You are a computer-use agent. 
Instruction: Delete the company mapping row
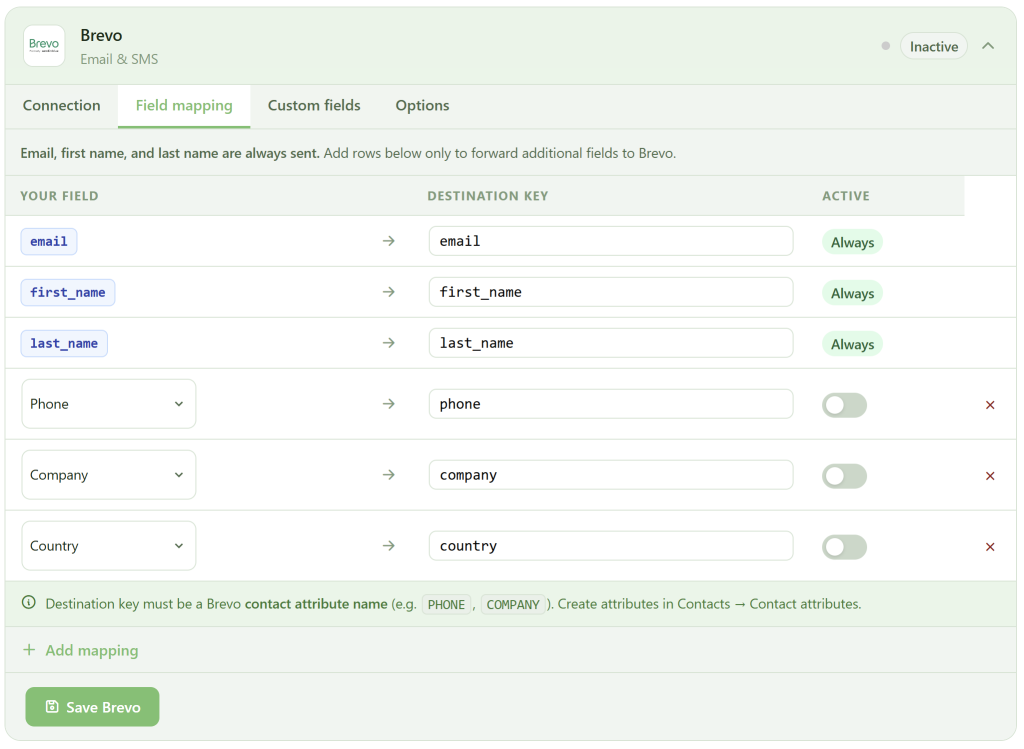[x=990, y=476]
